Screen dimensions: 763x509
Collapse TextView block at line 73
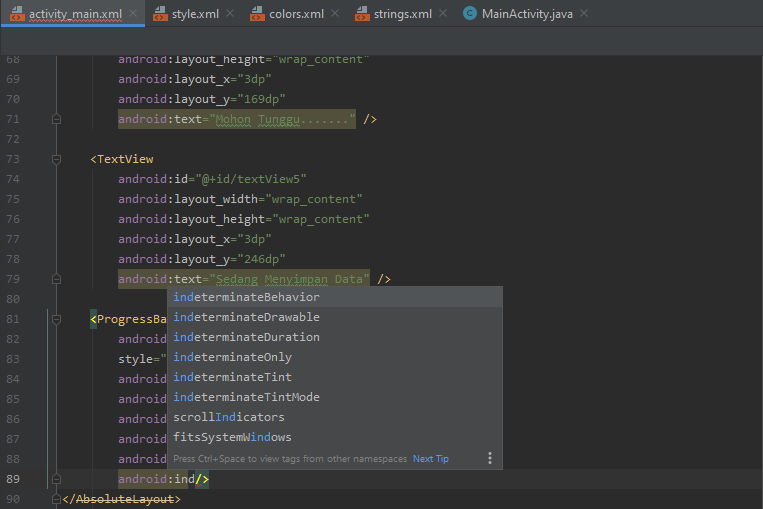click(56, 159)
